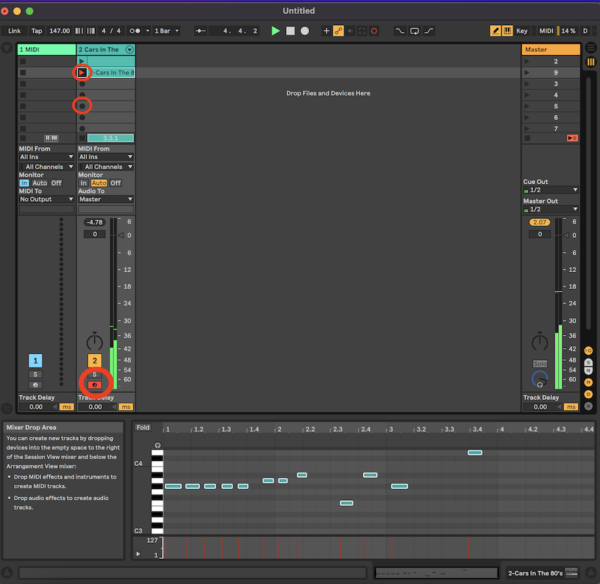Viewport: 600px width, 584px height.
Task: Switch to Arrangement view icon at top right
Action: 591,48
